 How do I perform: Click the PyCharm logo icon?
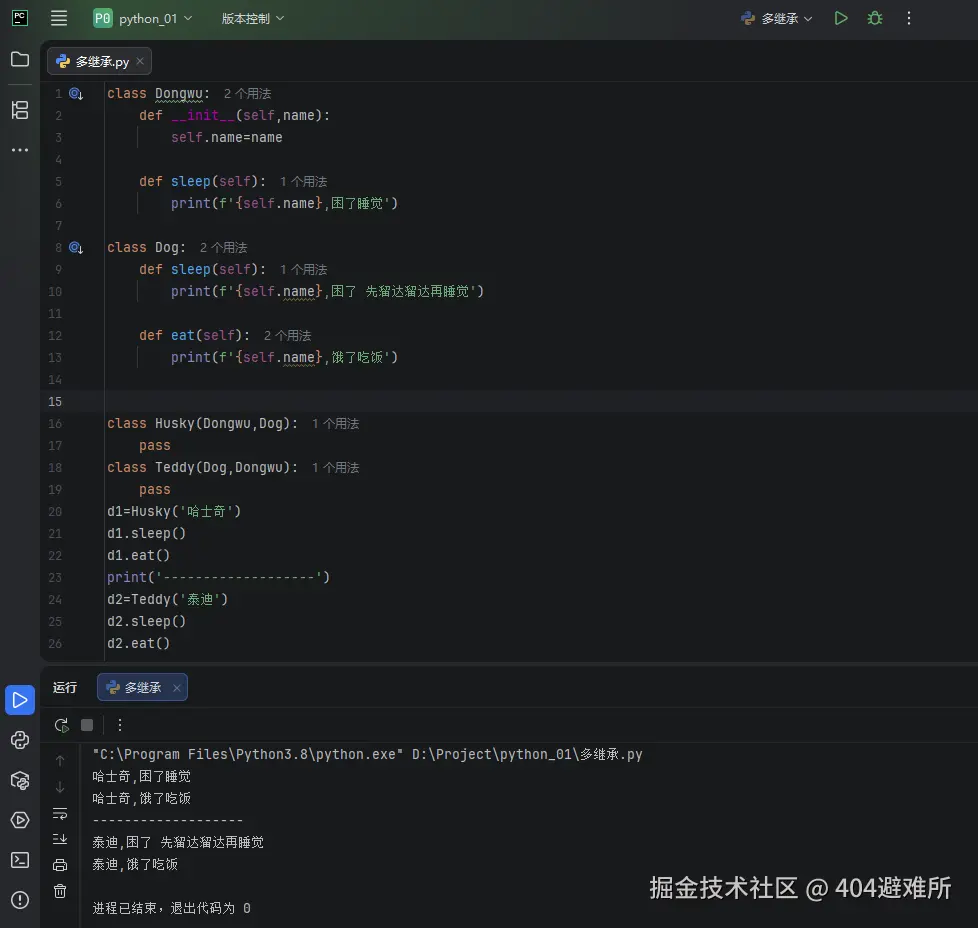coord(20,18)
